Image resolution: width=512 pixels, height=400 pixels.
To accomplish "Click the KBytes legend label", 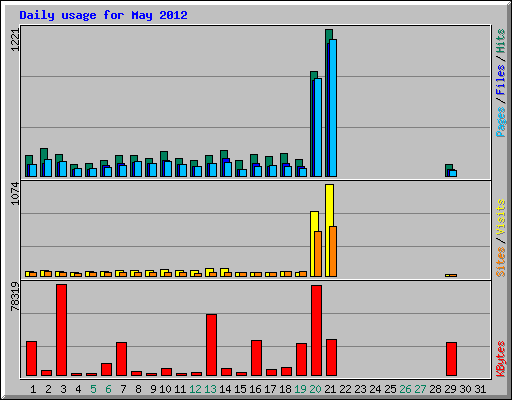I will tap(501, 359).
